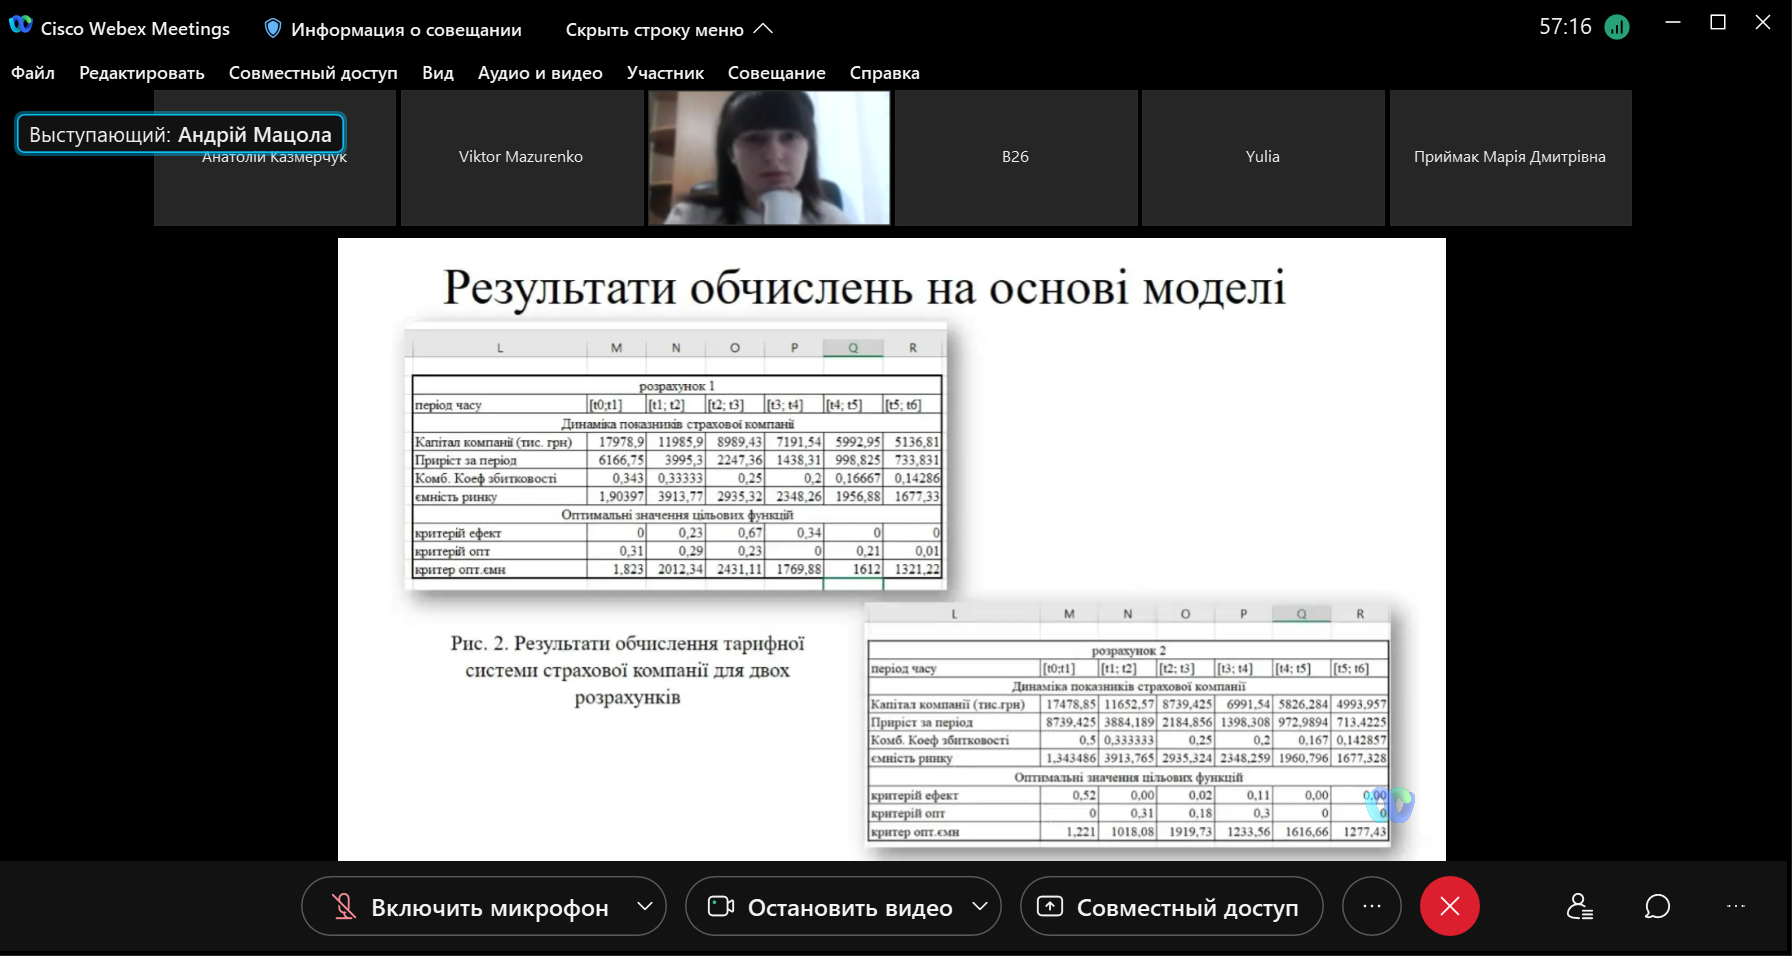Click the green connection status icon
Screen dimensions: 1792x956
[1617, 27]
